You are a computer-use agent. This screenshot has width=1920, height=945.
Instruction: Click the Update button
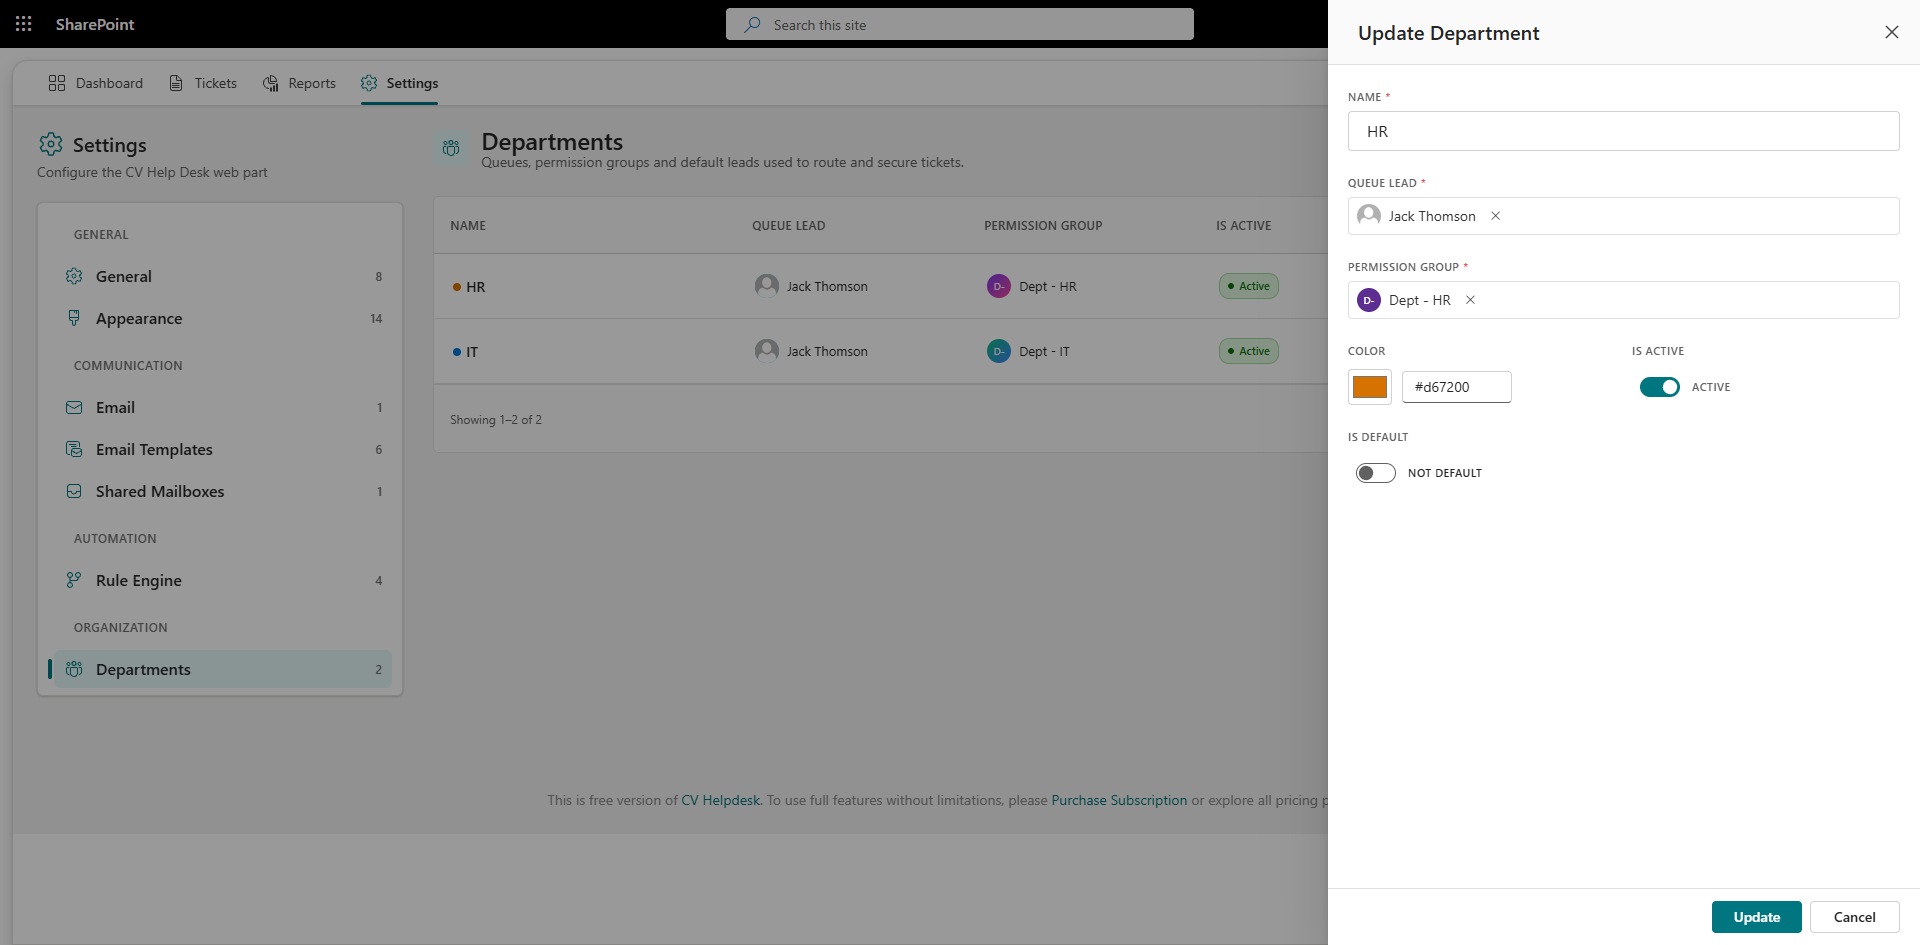pyautogui.click(x=1757, y=917)
